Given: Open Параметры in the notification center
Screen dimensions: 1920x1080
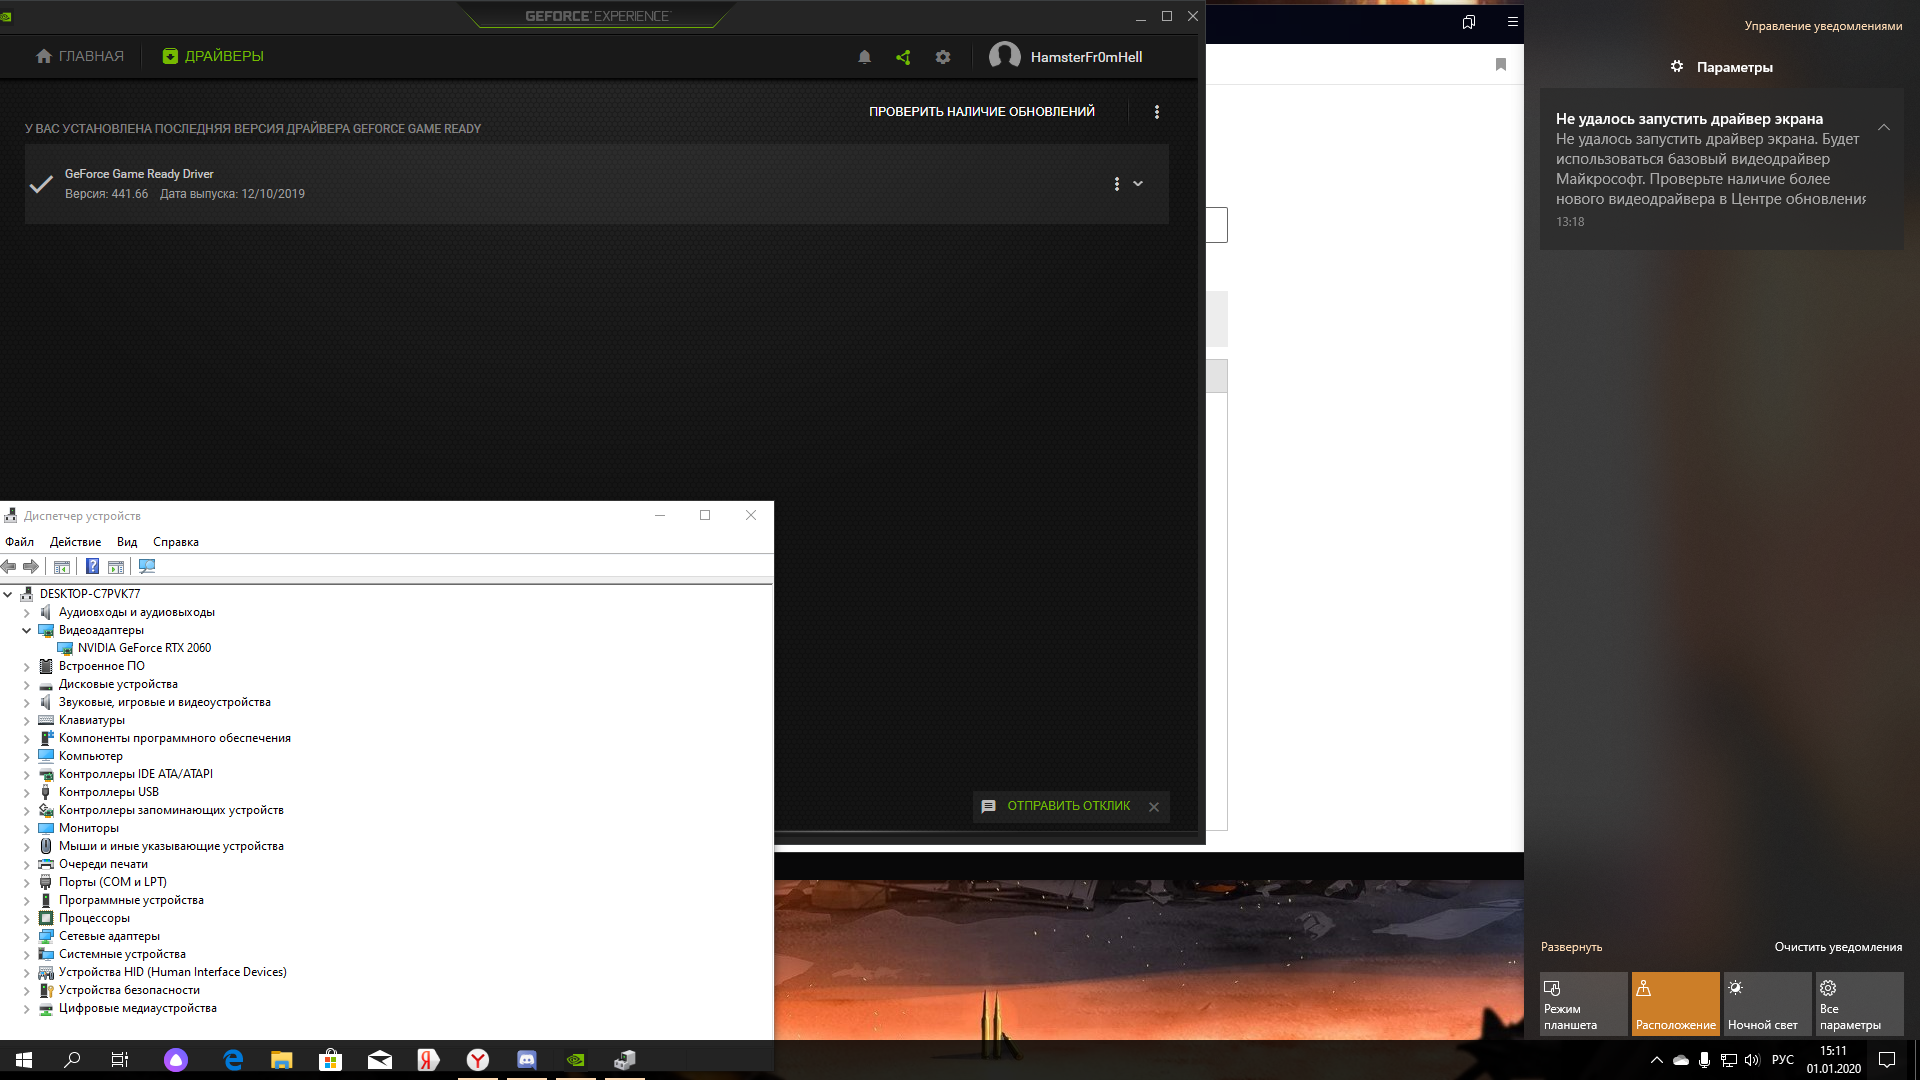Looking at the screenshot, I should [1721, 67].
